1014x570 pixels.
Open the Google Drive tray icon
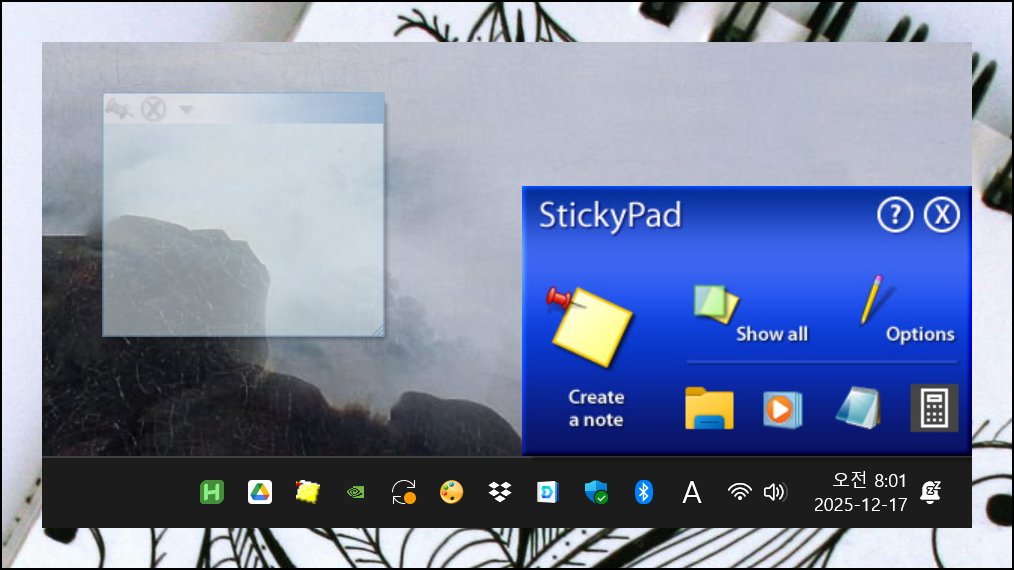pyautogui.click(x=259, y=492)
